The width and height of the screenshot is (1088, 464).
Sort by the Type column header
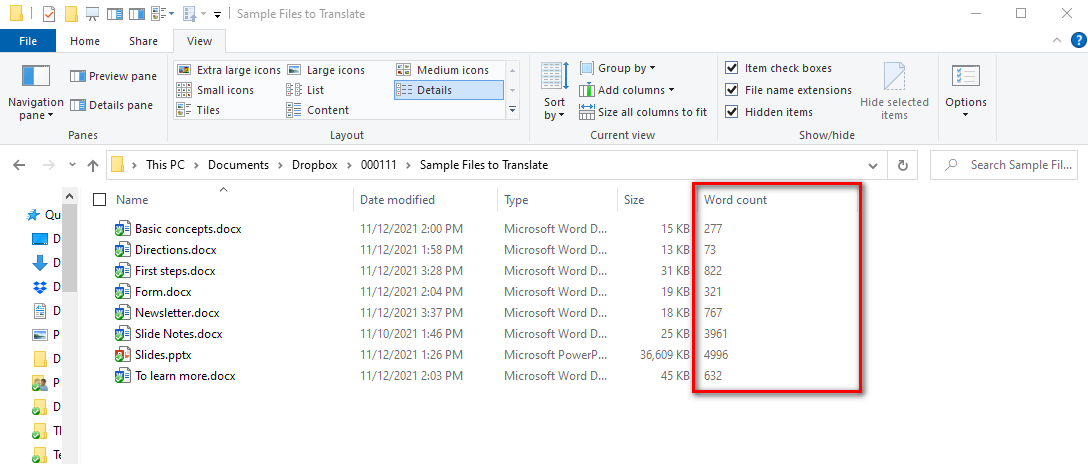[516, 200]
